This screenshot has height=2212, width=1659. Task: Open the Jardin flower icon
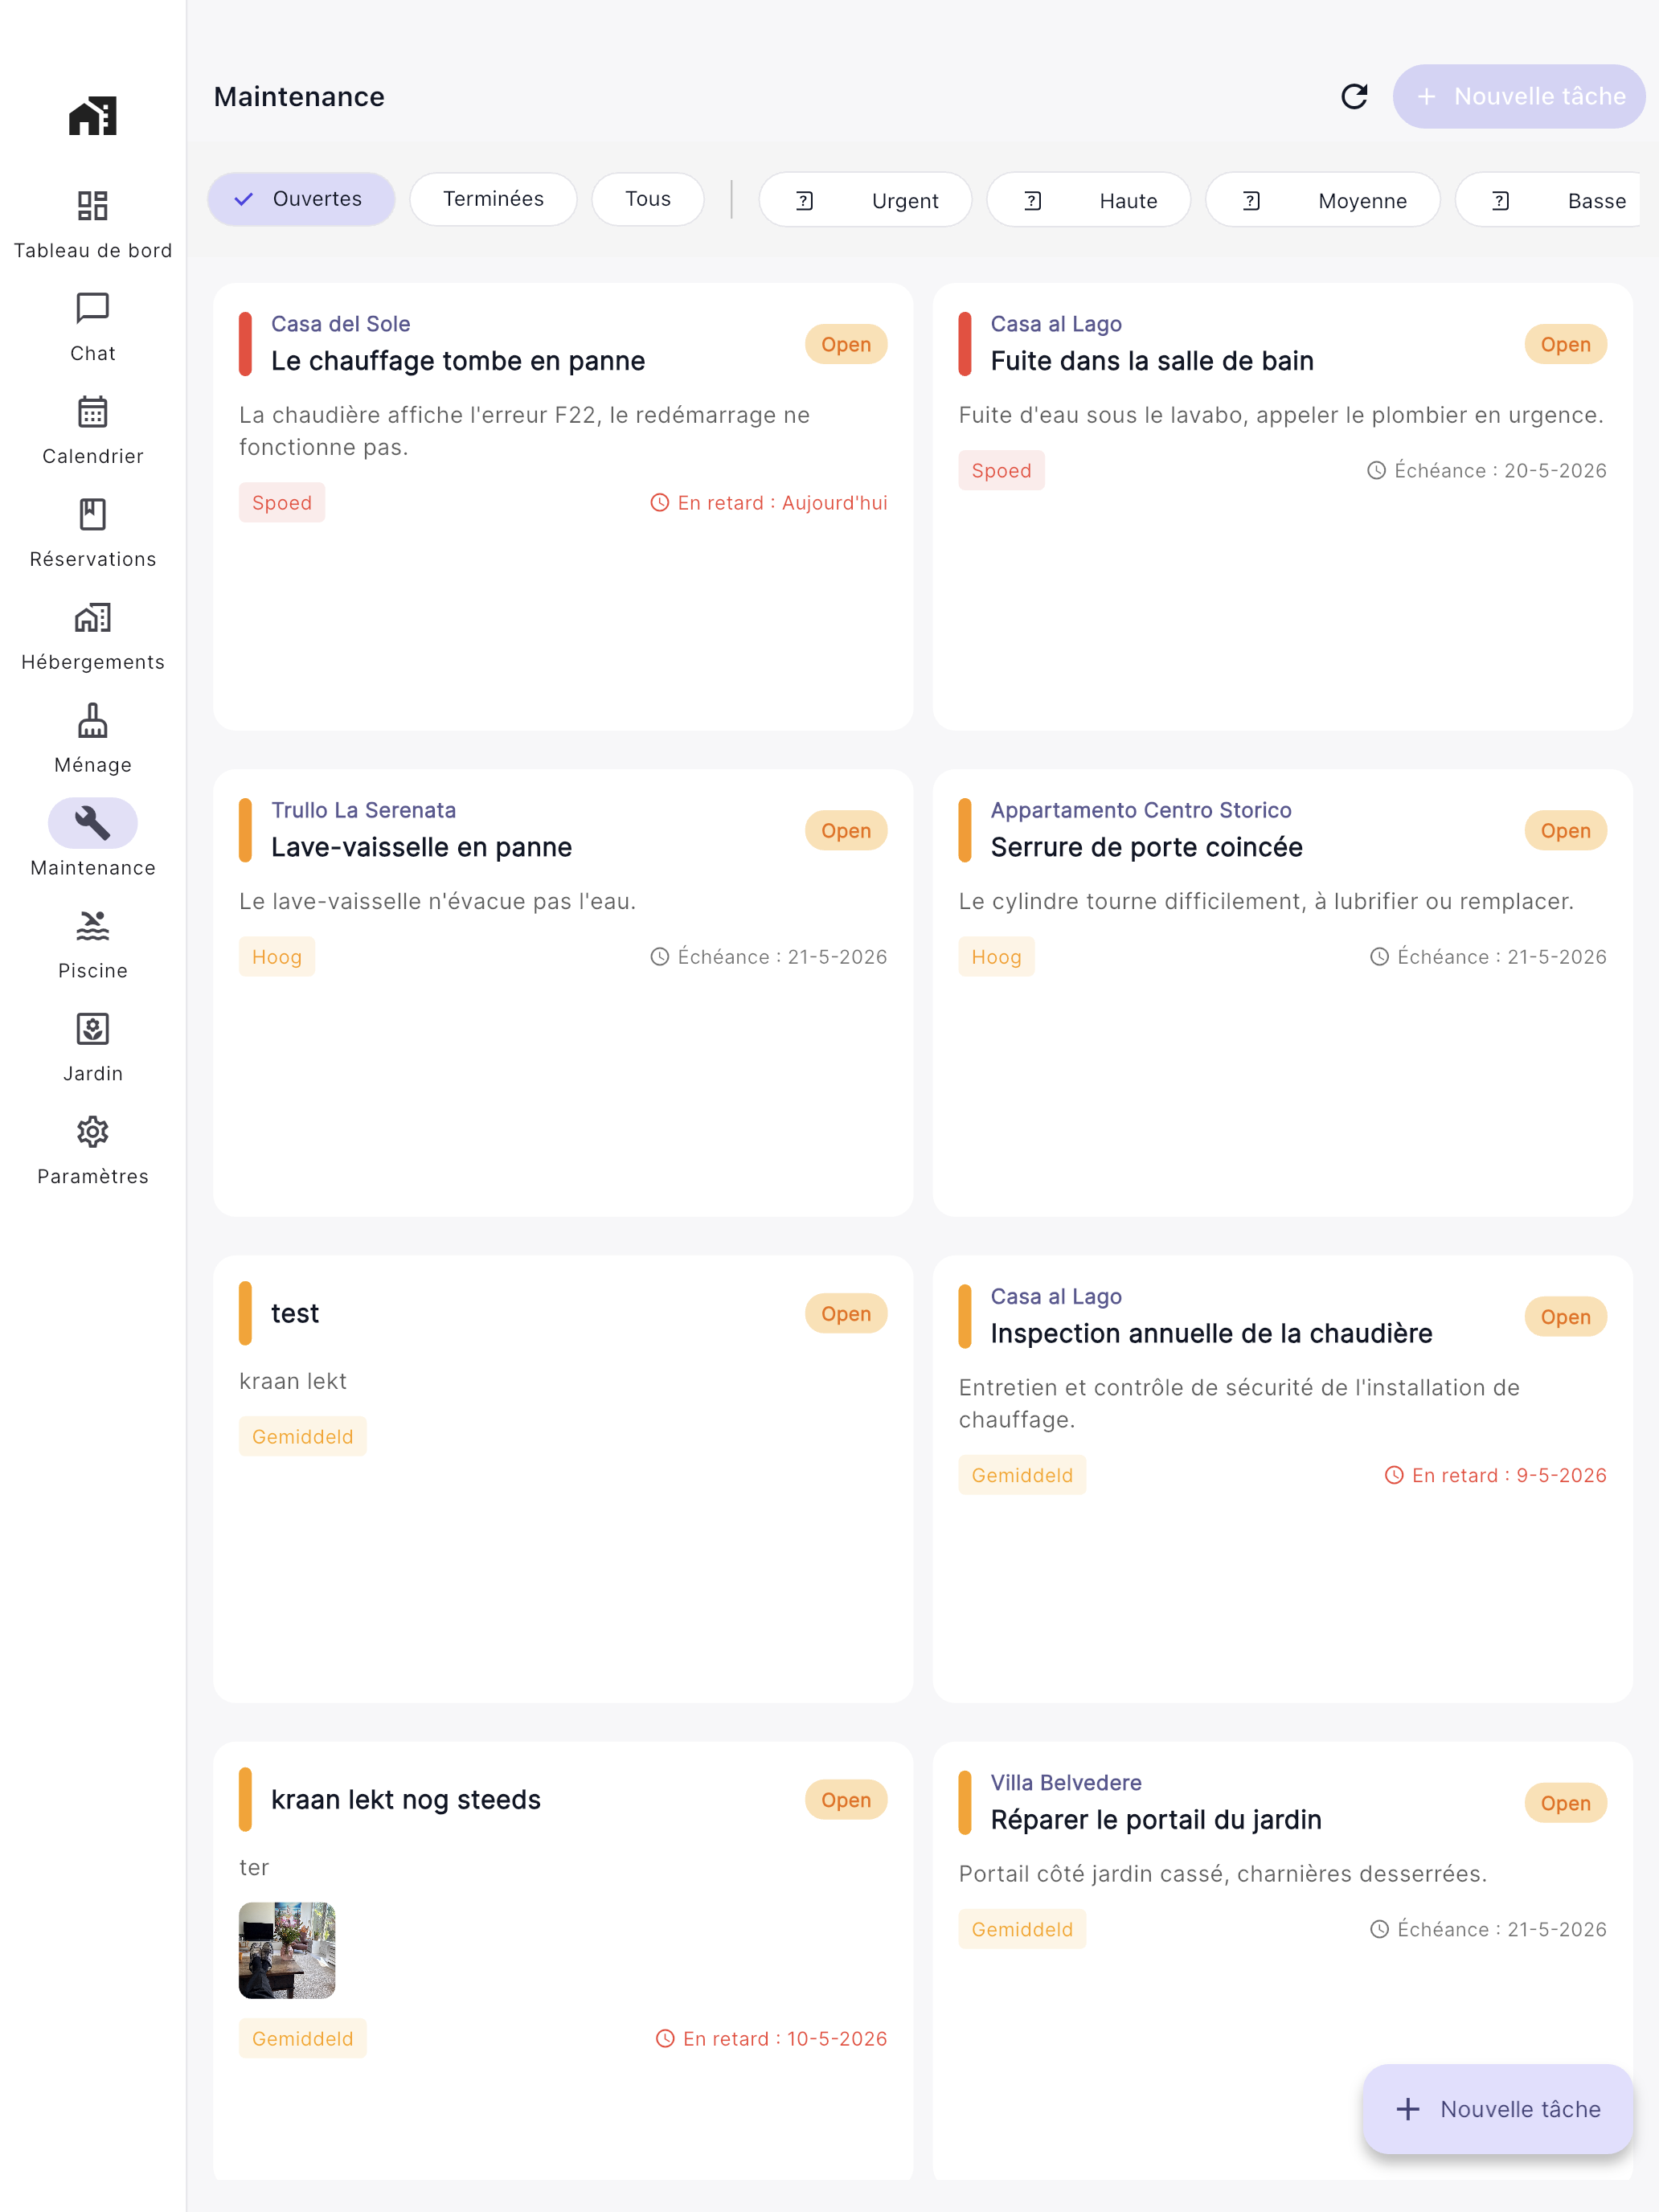click(x=92, y=1029)
